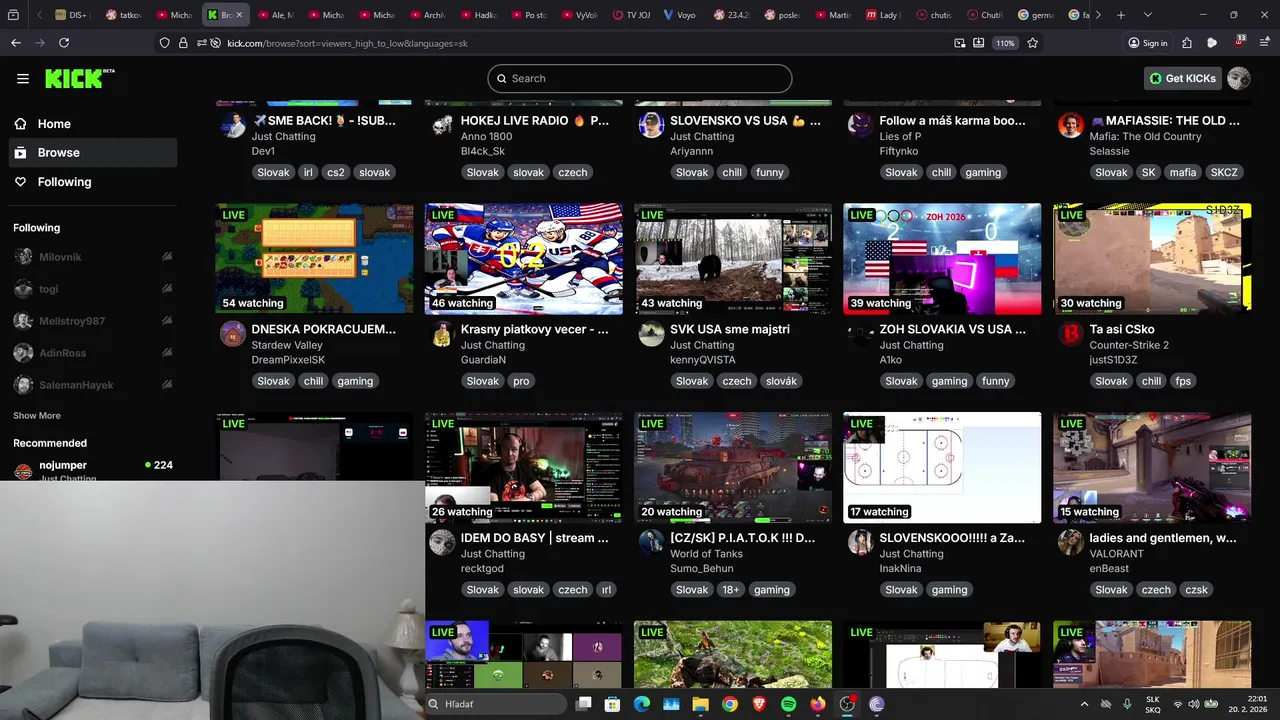Screen dimensions: 1280x720
Task: Click Selassie channel avatar
Action: click(1071, 126)
